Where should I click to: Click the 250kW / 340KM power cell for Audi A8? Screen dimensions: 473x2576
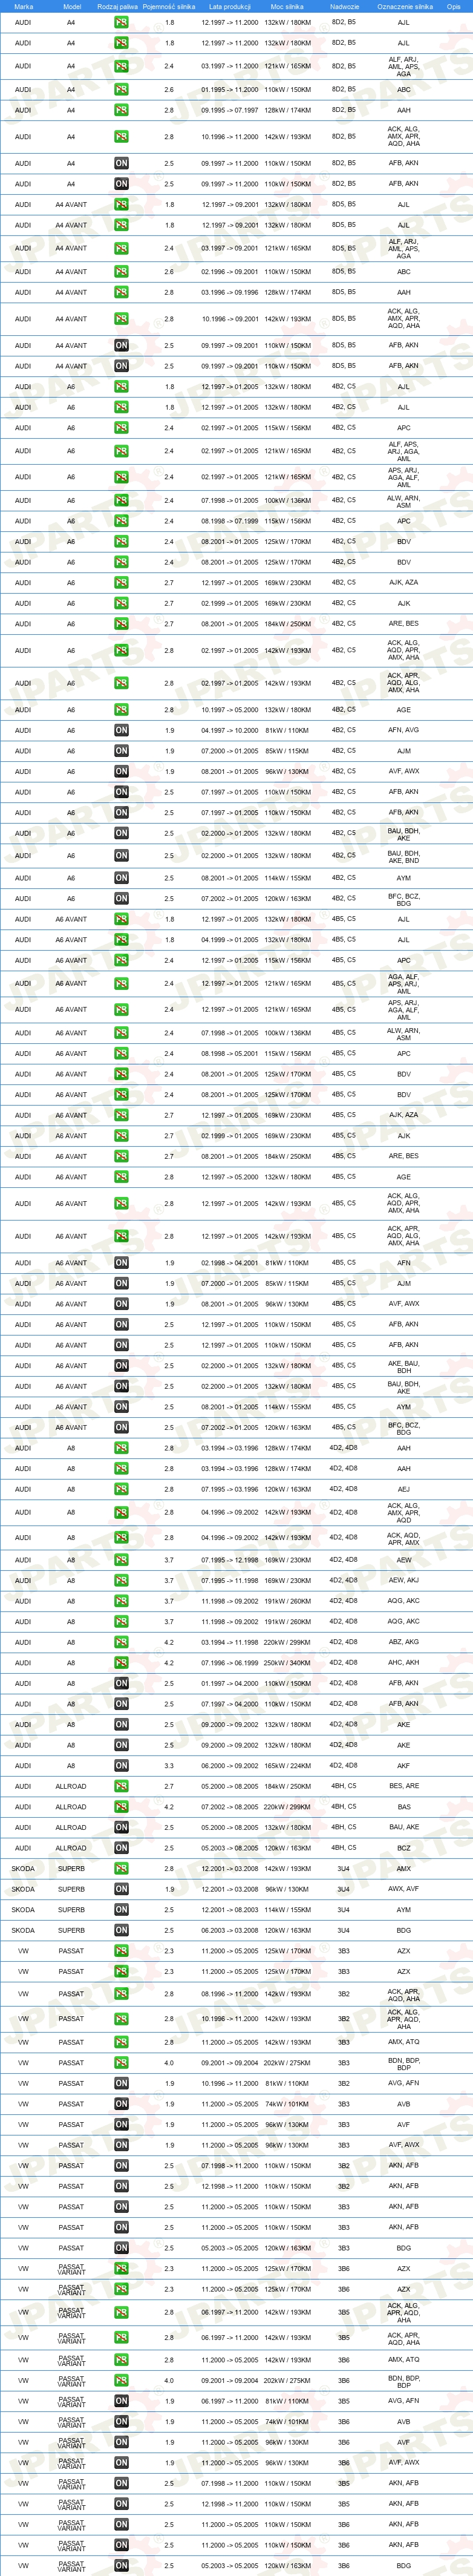pyautogui.click(x=287, y=1663)
